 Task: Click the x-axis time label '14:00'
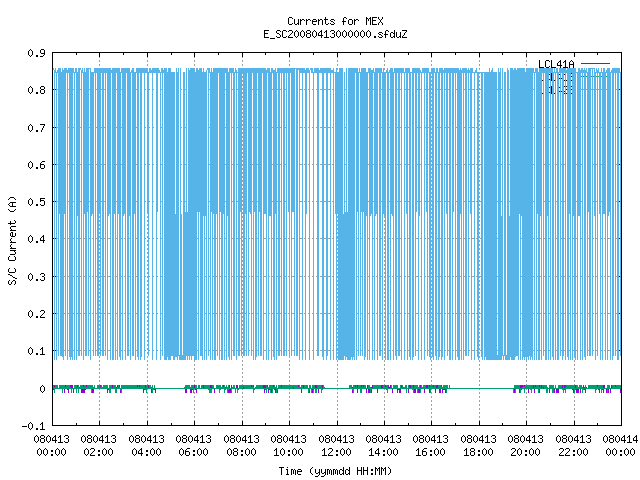[384, 452]
